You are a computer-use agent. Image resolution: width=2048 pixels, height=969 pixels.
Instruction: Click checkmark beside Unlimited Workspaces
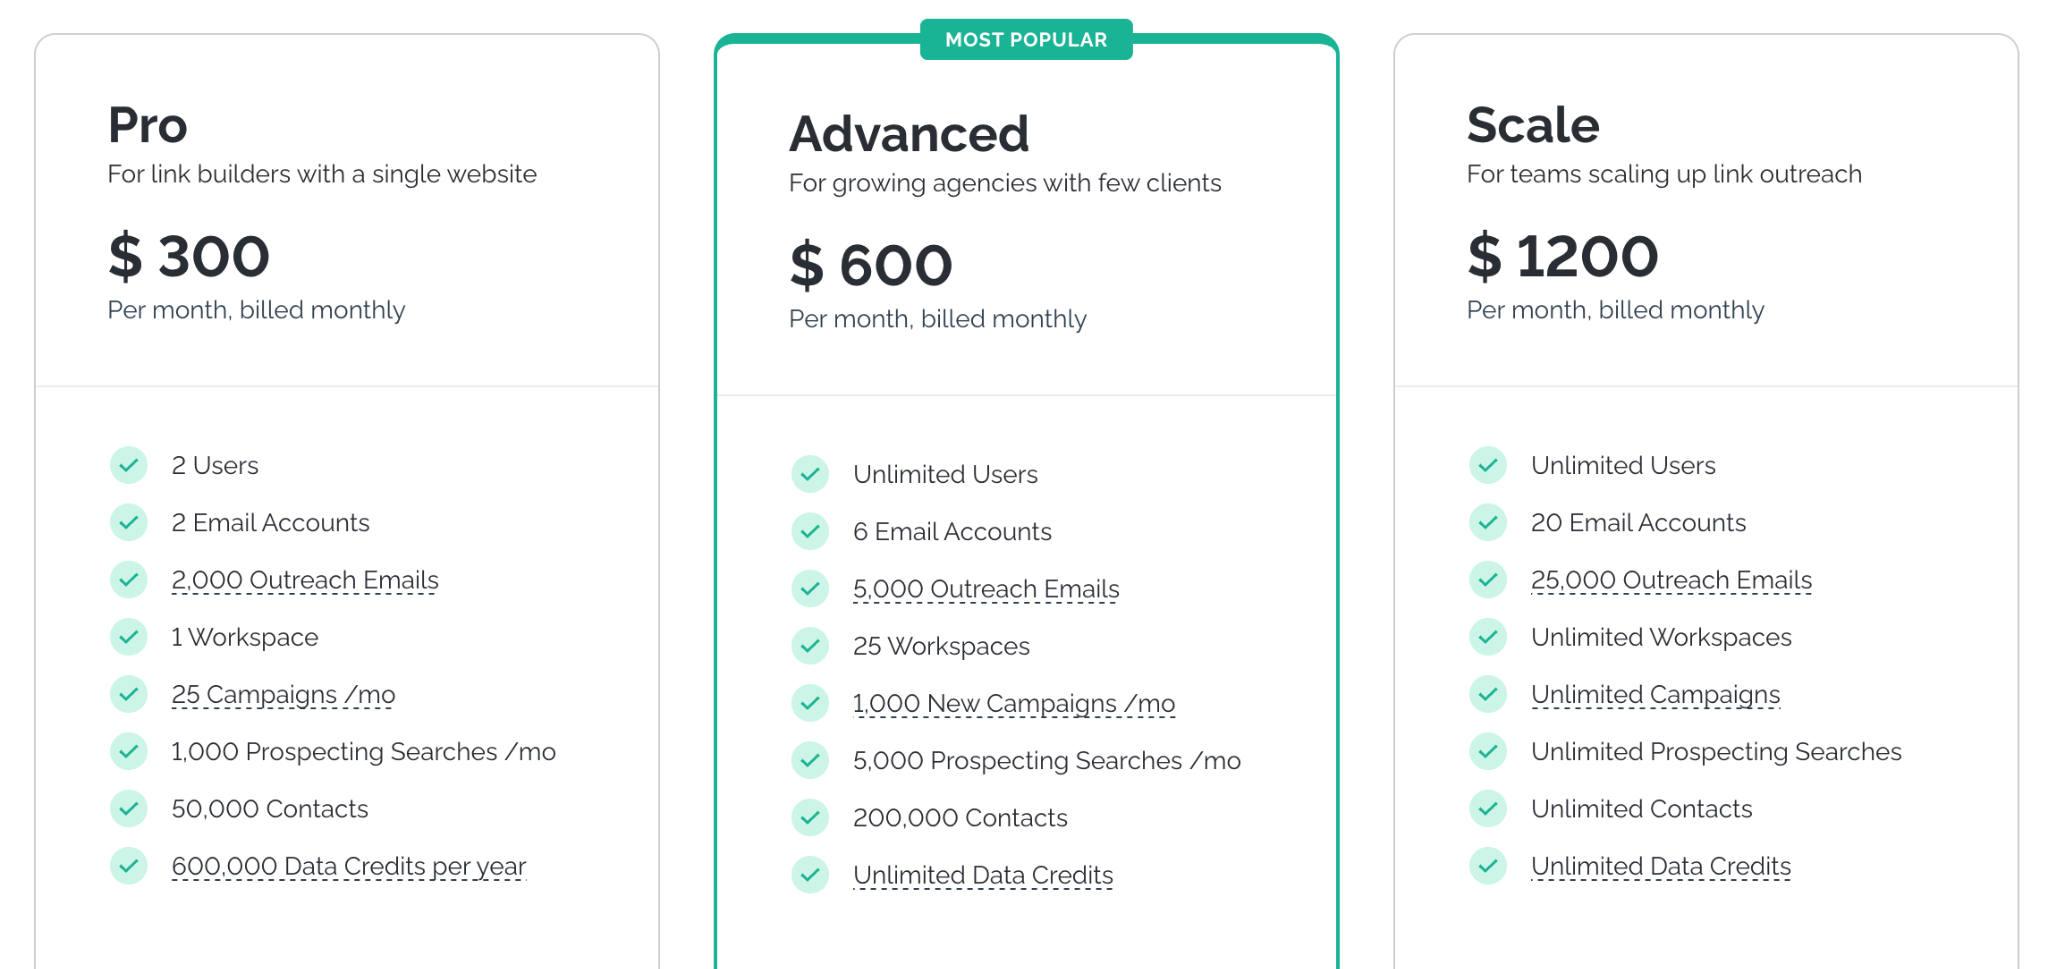(1488, 637)
